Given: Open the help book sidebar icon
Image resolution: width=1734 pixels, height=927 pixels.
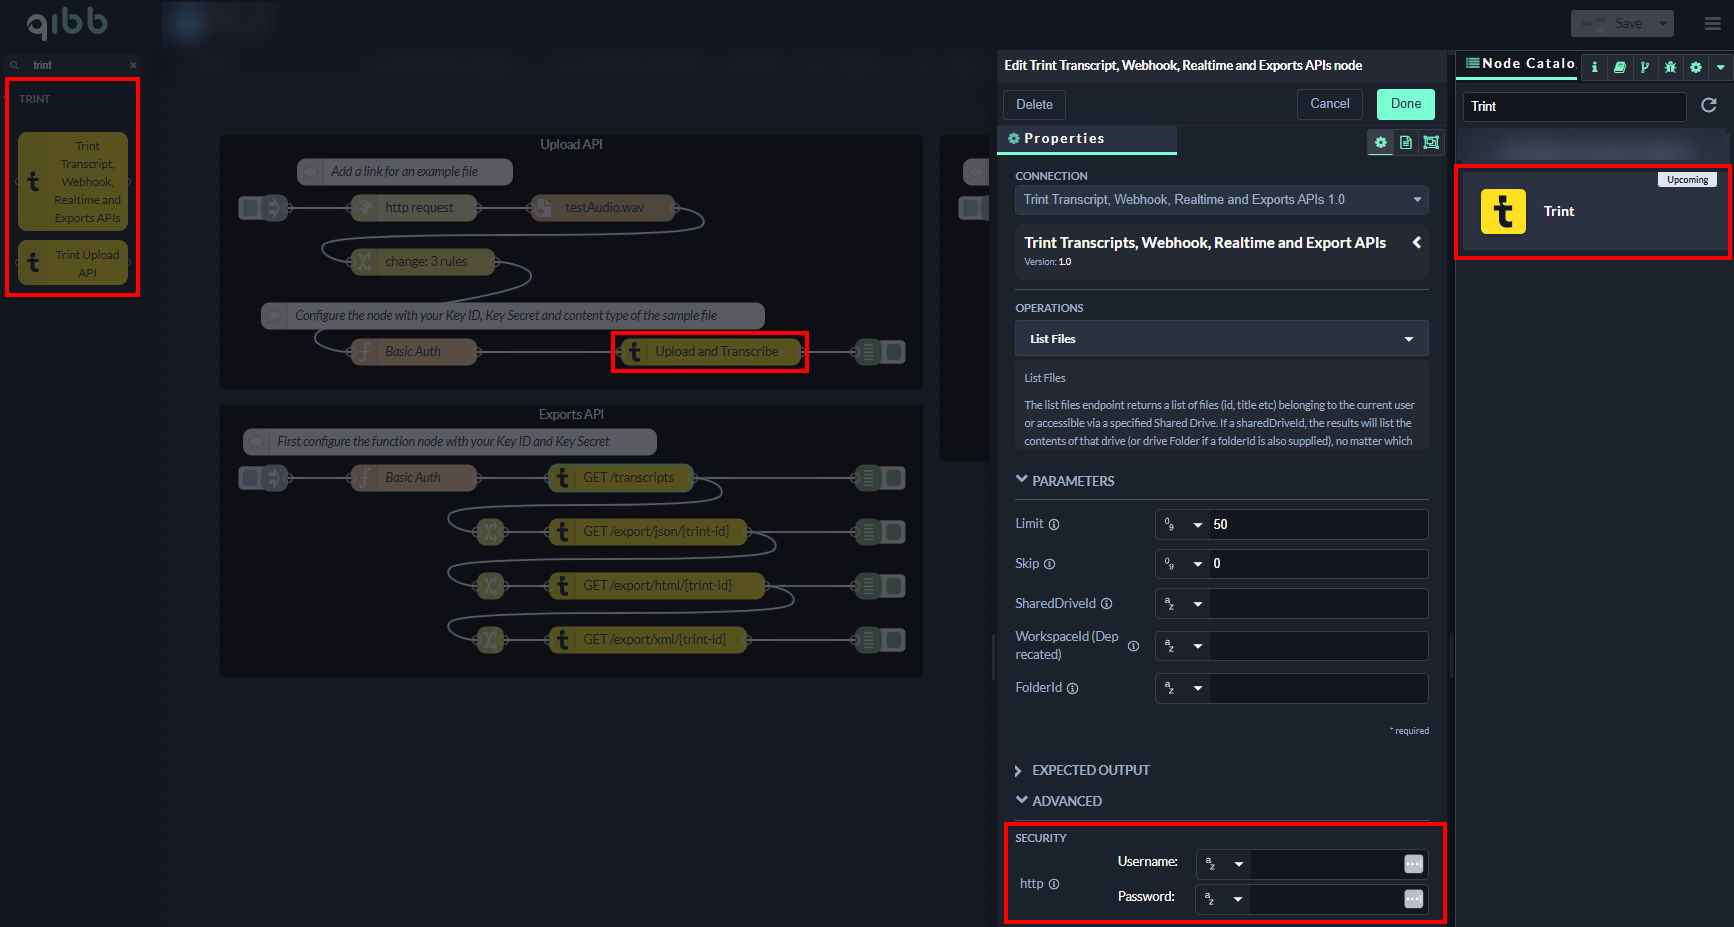Looking at the screenshot, I should point(1619,67).
